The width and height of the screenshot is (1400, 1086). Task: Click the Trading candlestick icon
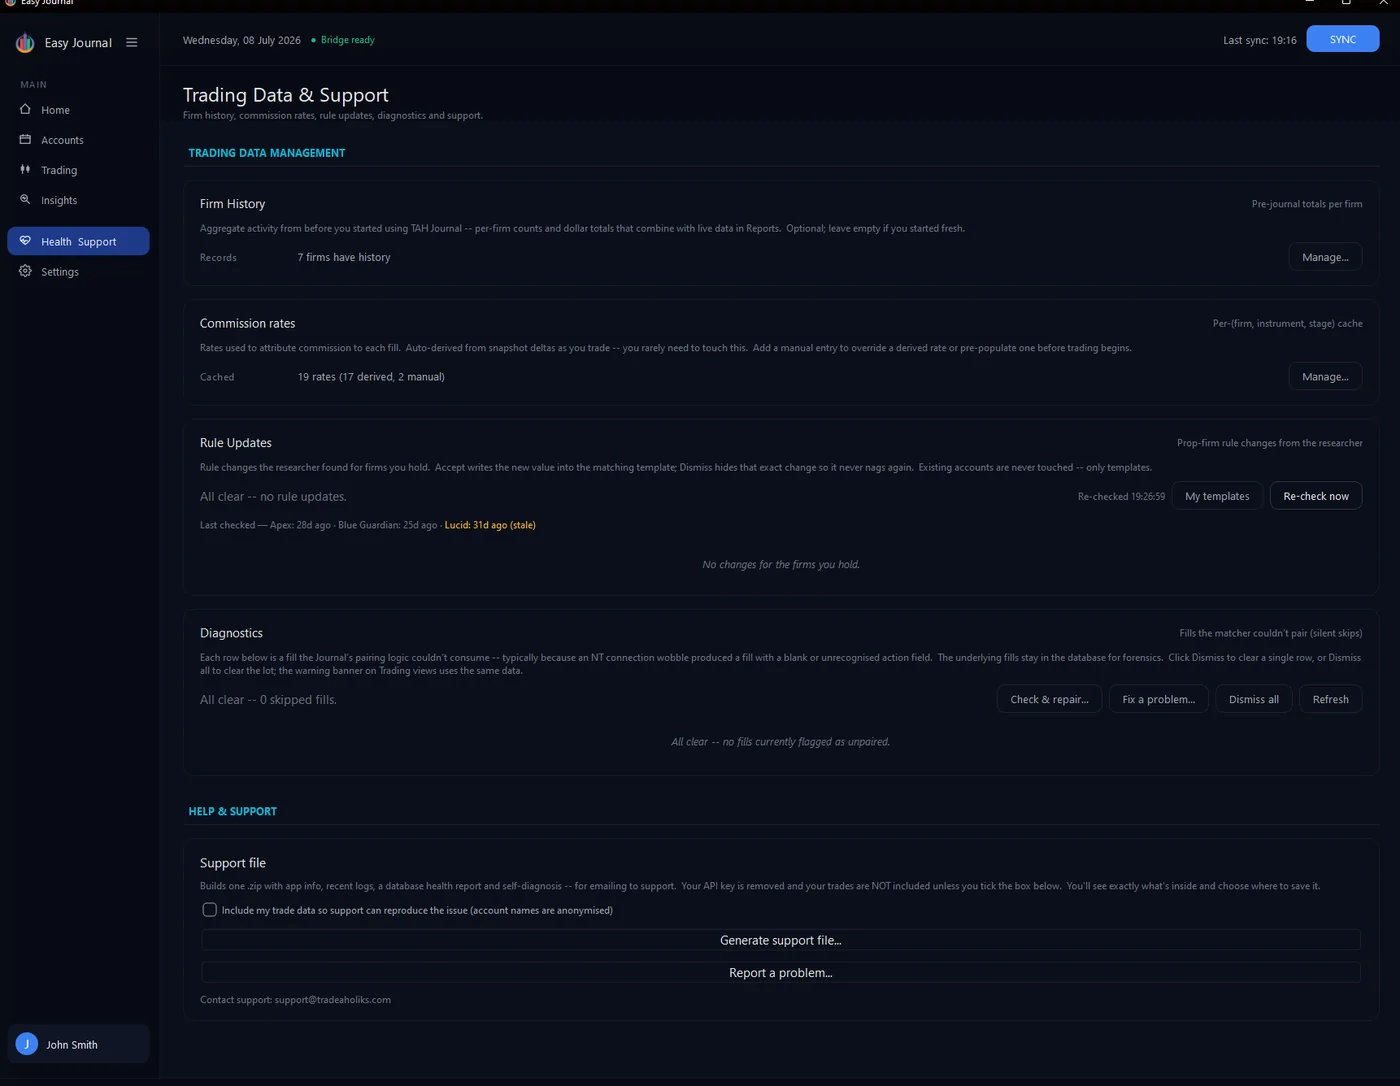coord(25,169)
